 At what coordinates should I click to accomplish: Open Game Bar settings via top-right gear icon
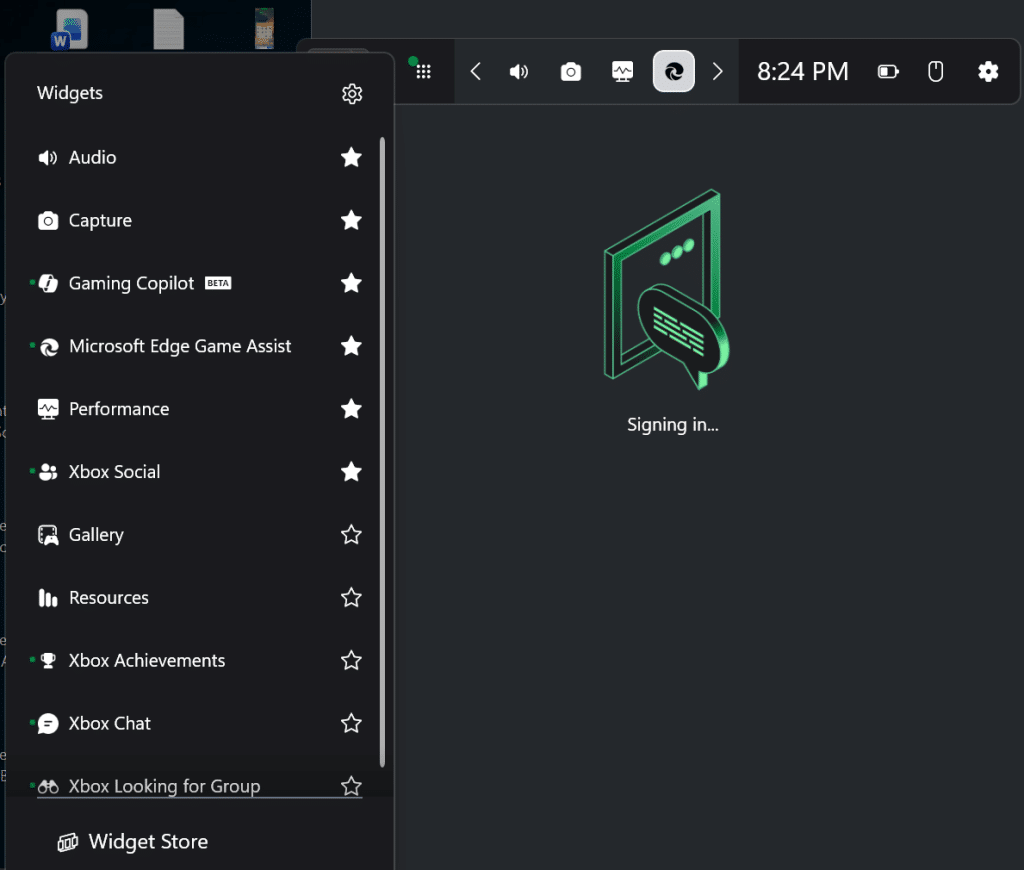click(988, 71)
